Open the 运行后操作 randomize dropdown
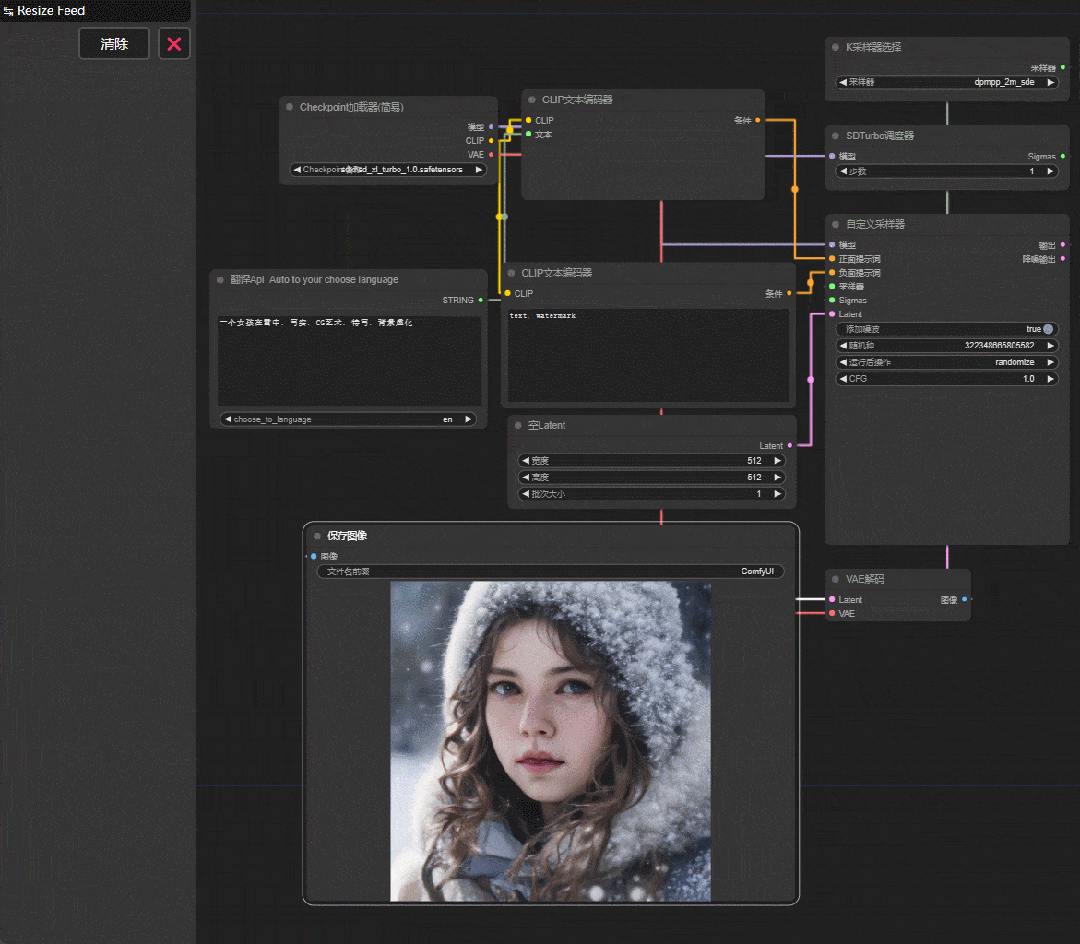 [947, 362]
